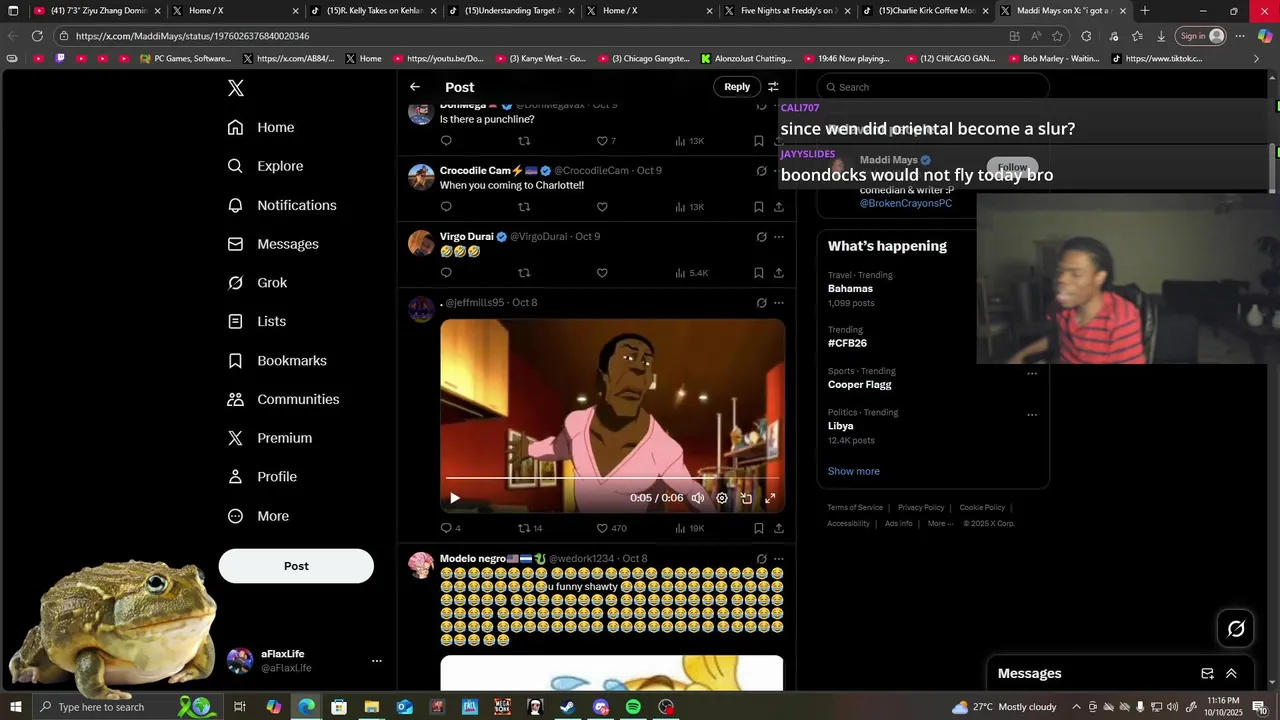Image resolution: width=1280 pixels, height=720 pixels.
Task: Open Notifications in X sidebar
Action: point(282,205)
